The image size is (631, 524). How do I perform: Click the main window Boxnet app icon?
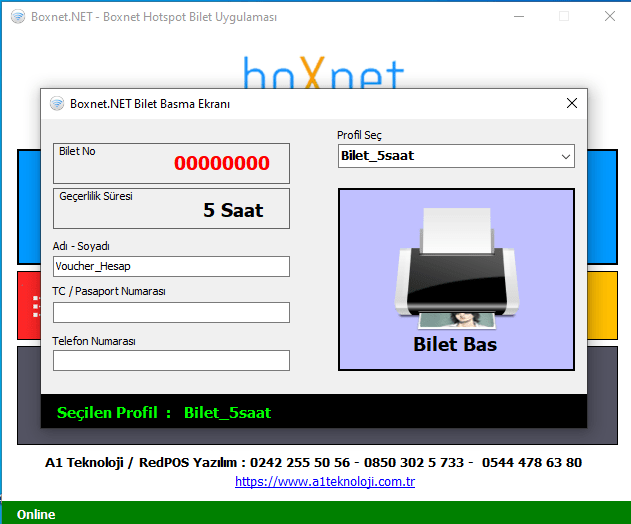click(18, 17)
